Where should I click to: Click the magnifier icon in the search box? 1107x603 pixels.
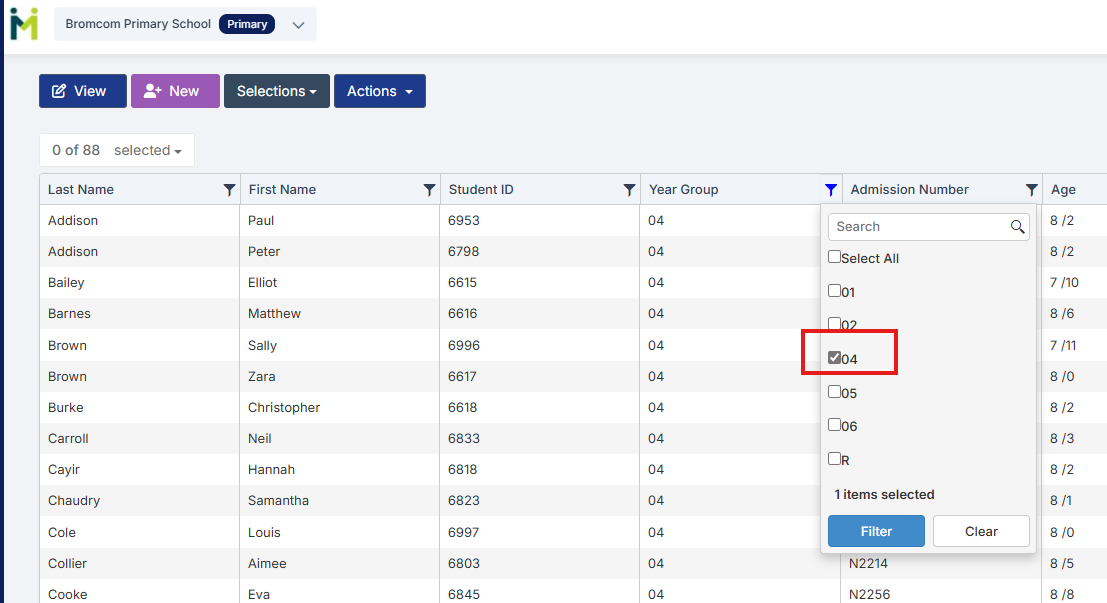(x=1017, y=227)
